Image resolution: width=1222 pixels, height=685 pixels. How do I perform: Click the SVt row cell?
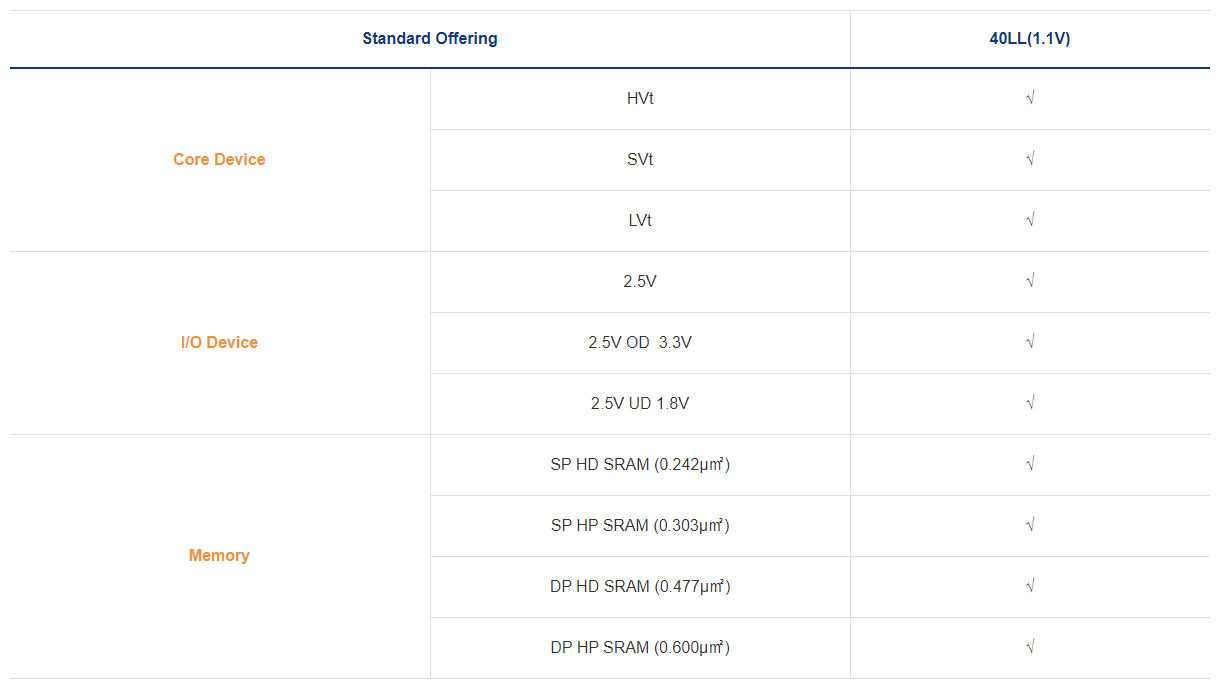(x=640, y=160)
